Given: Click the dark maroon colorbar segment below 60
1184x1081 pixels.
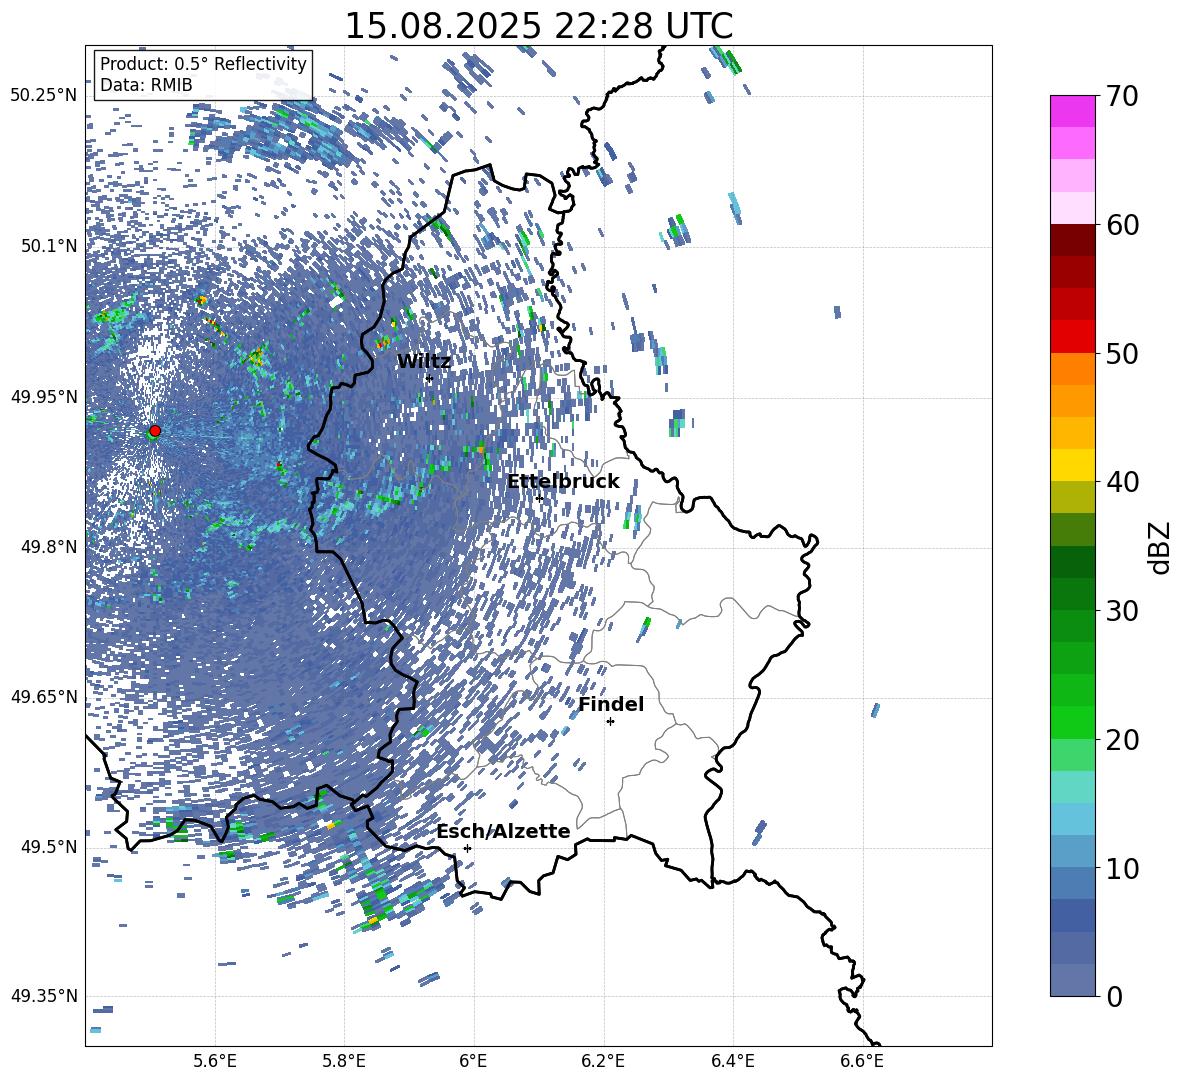Looking at the screenshot, I should 1072,240.
